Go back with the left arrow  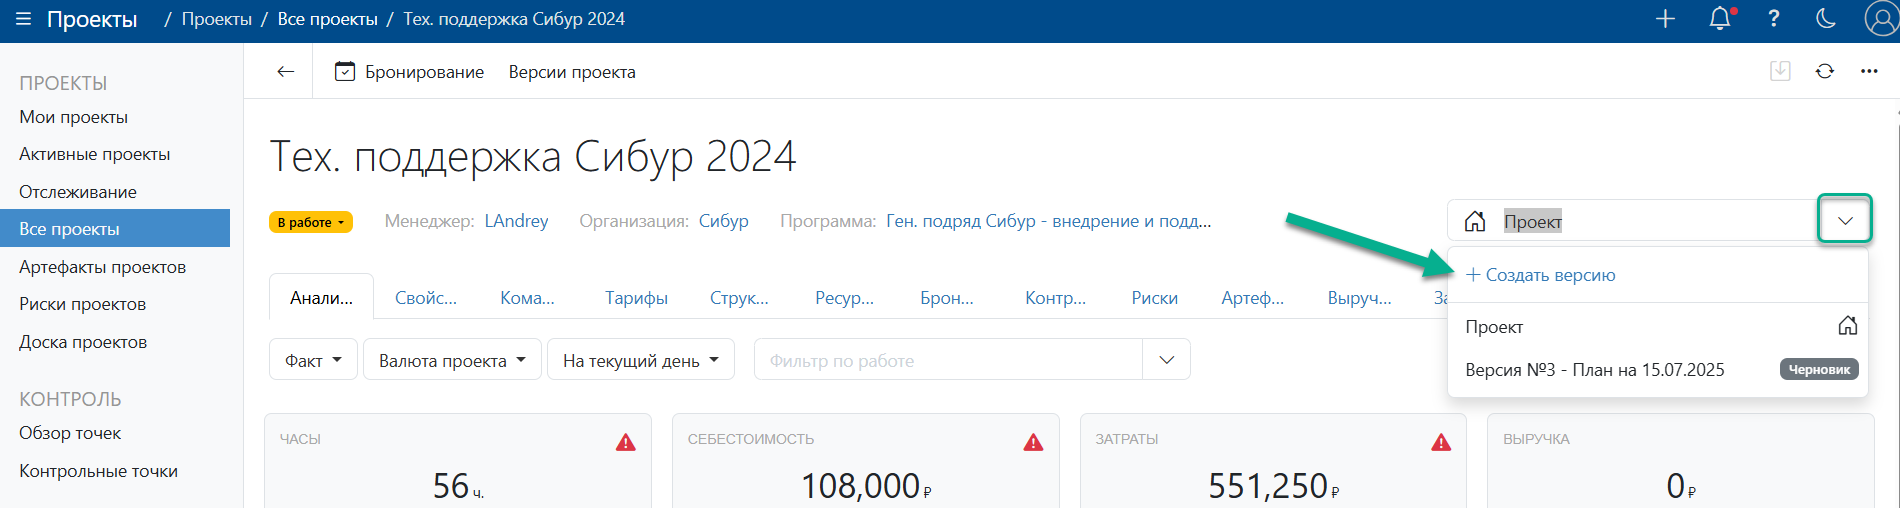coord(286,71)
